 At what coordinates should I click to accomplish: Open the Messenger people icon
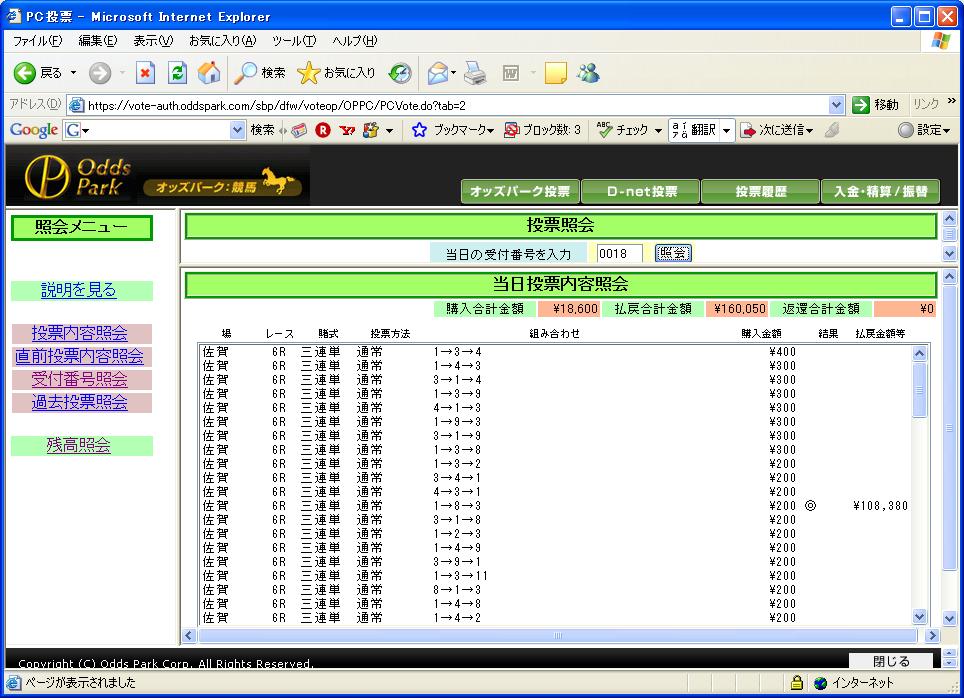pyautogui.click(x=588, y=73)
